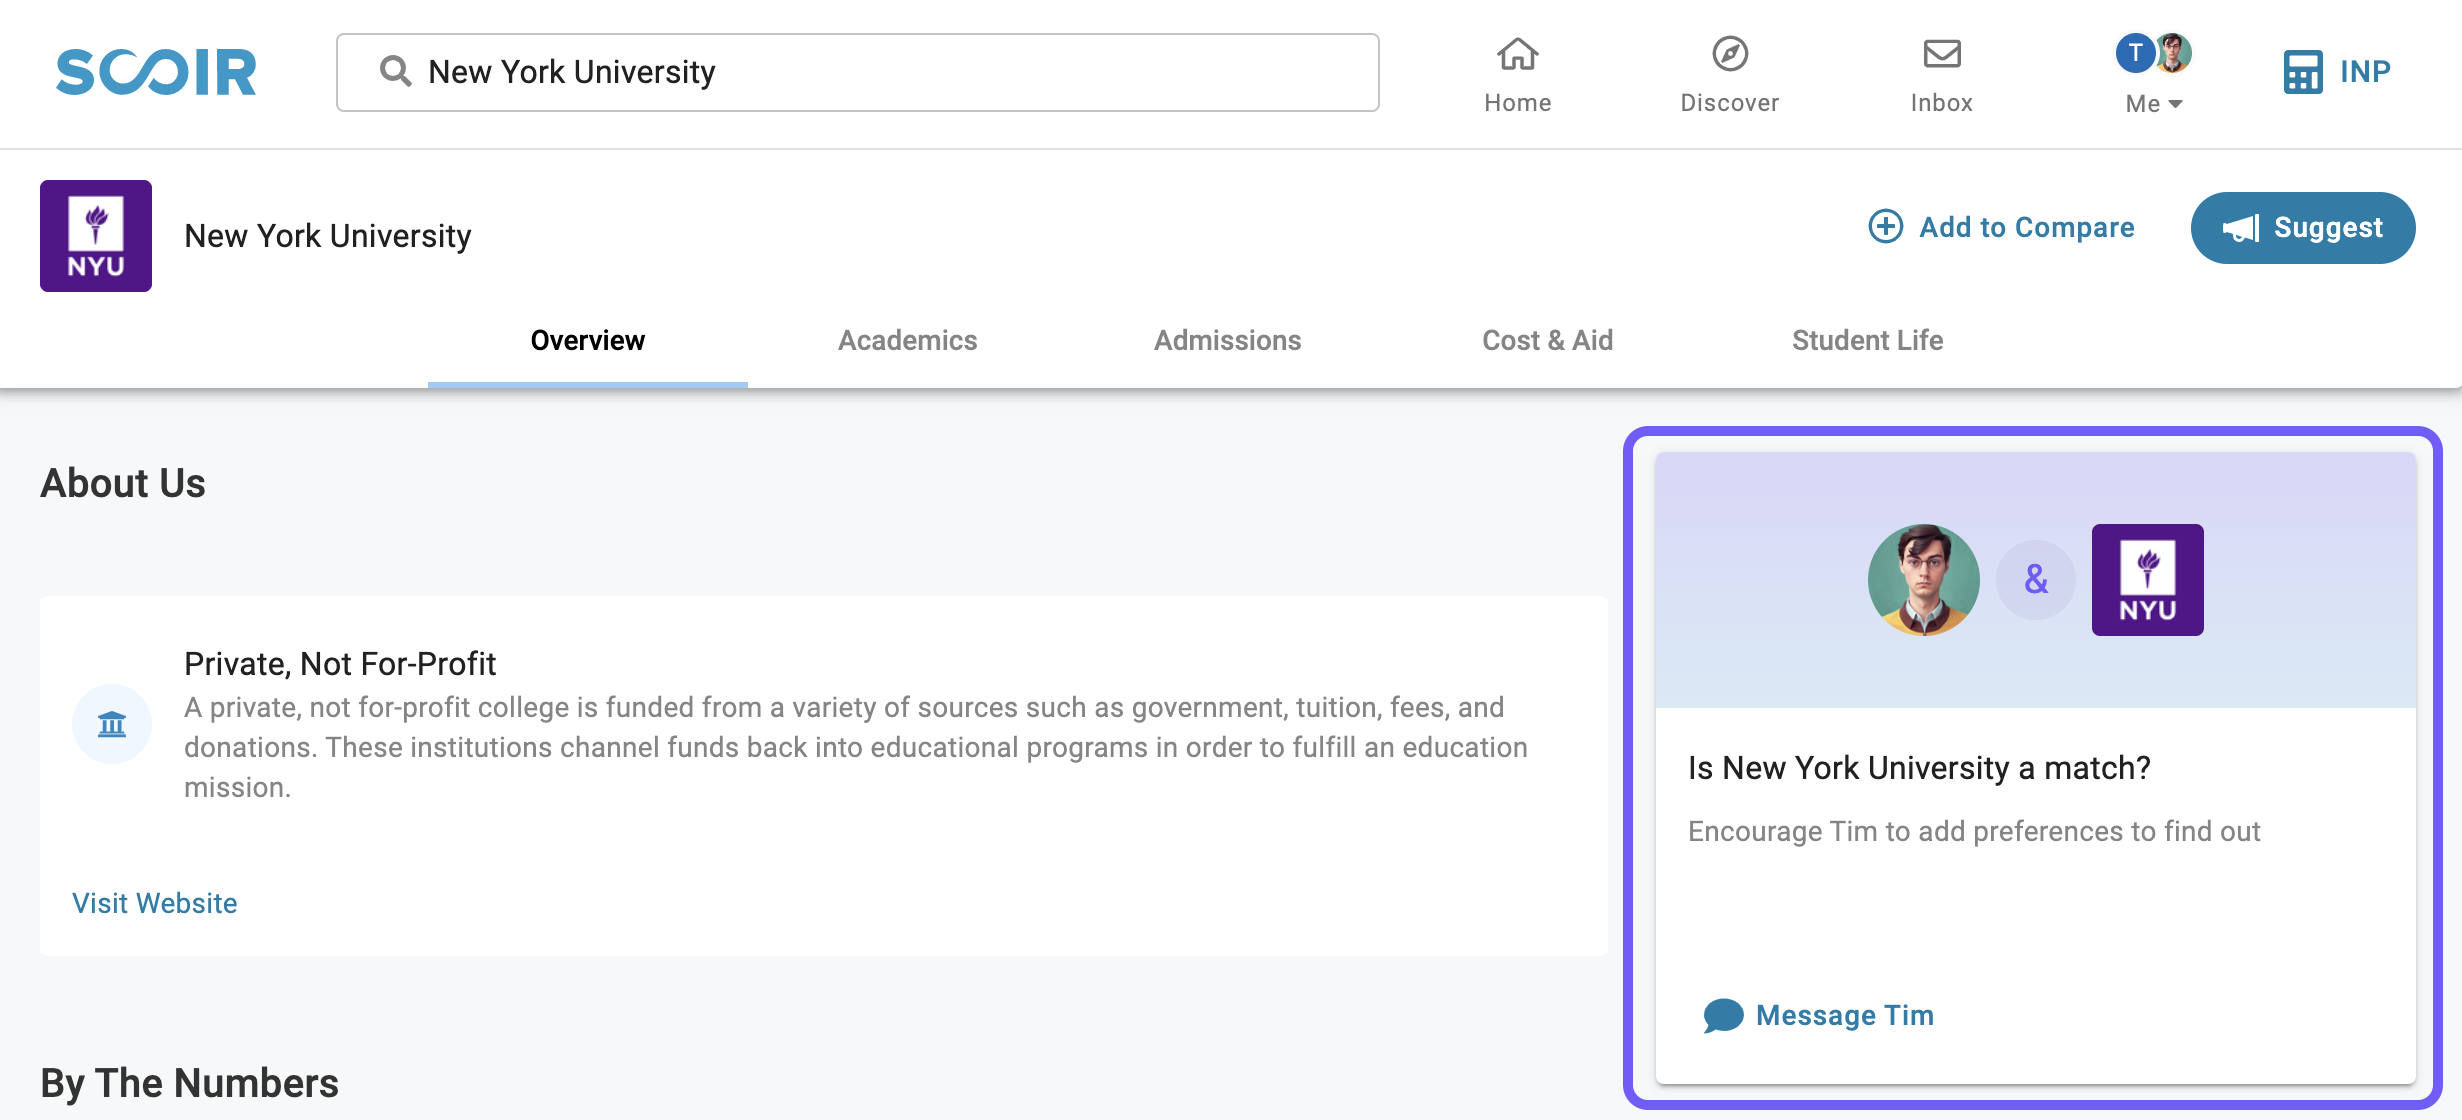The height and width of the screenshot is (1120, 2462).
Task: Click the NYU logo beside college name
Action: click(96, 236)
